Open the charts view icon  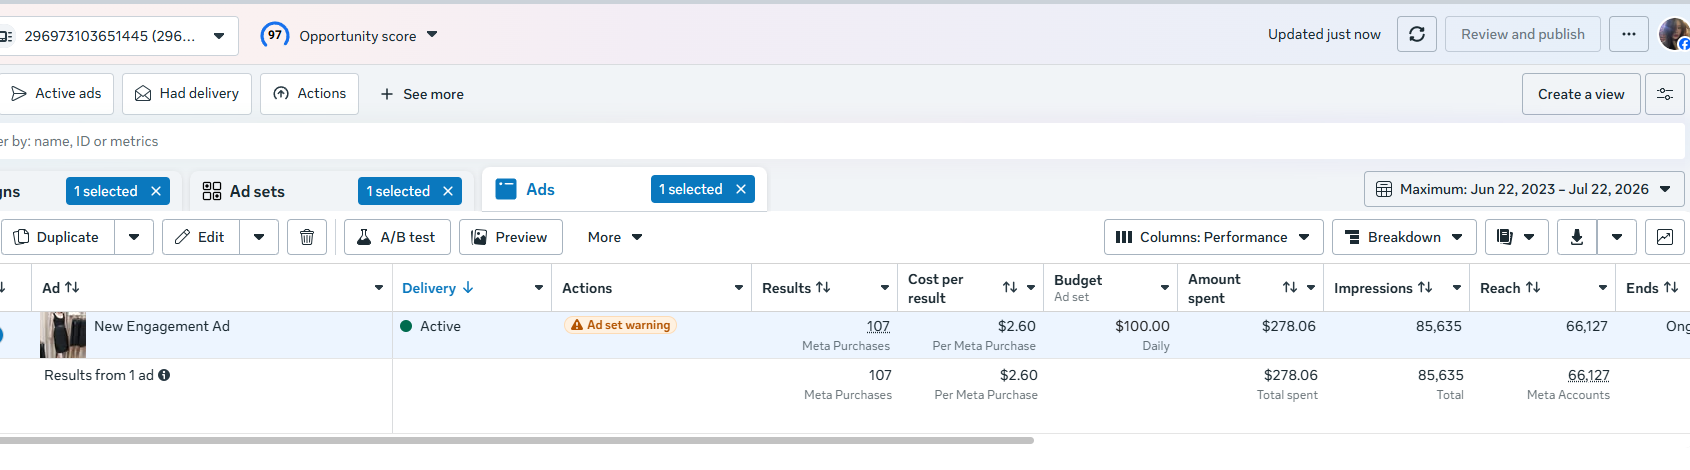(1665, 237)
